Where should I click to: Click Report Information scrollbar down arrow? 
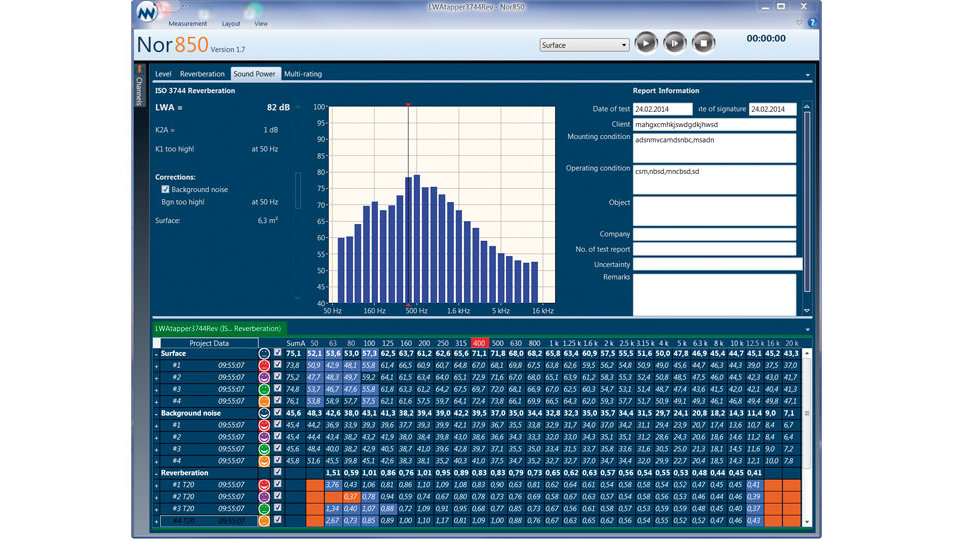pos(807,311)
